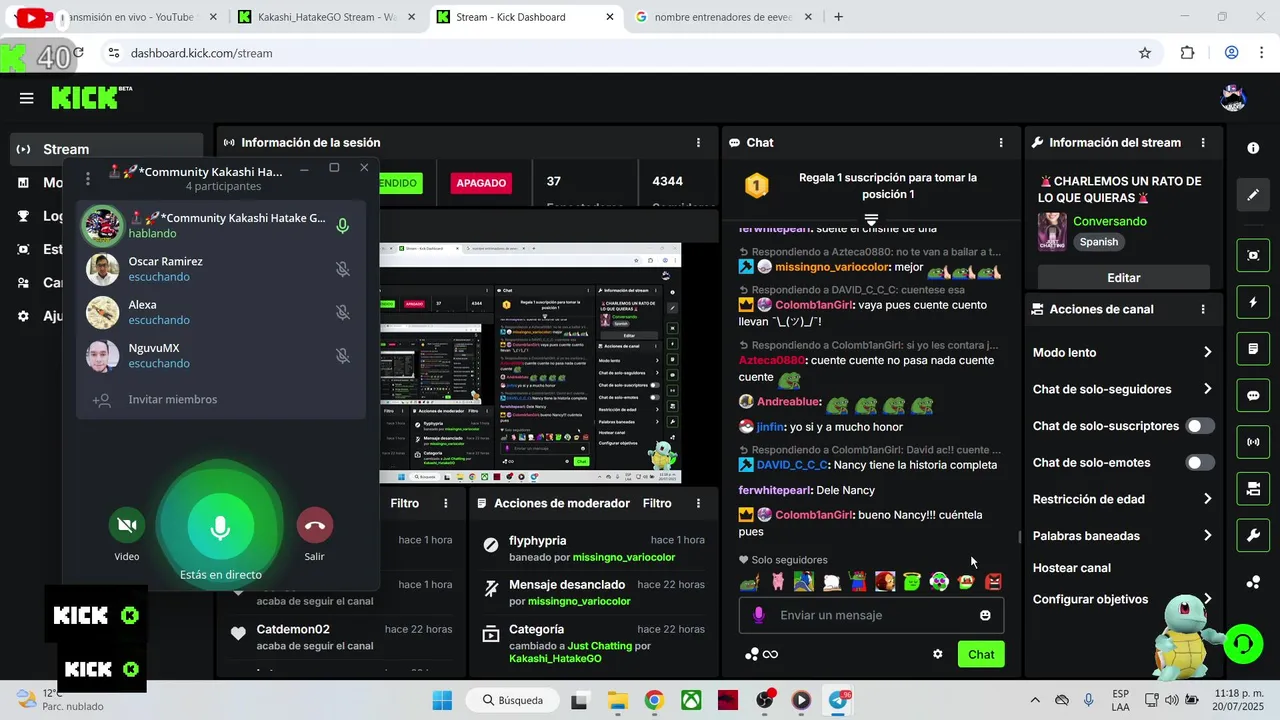Viewport: 1280px width, 720px height.
Task: Open the emoji picker in message box
Action: click(x=985, y=615)
